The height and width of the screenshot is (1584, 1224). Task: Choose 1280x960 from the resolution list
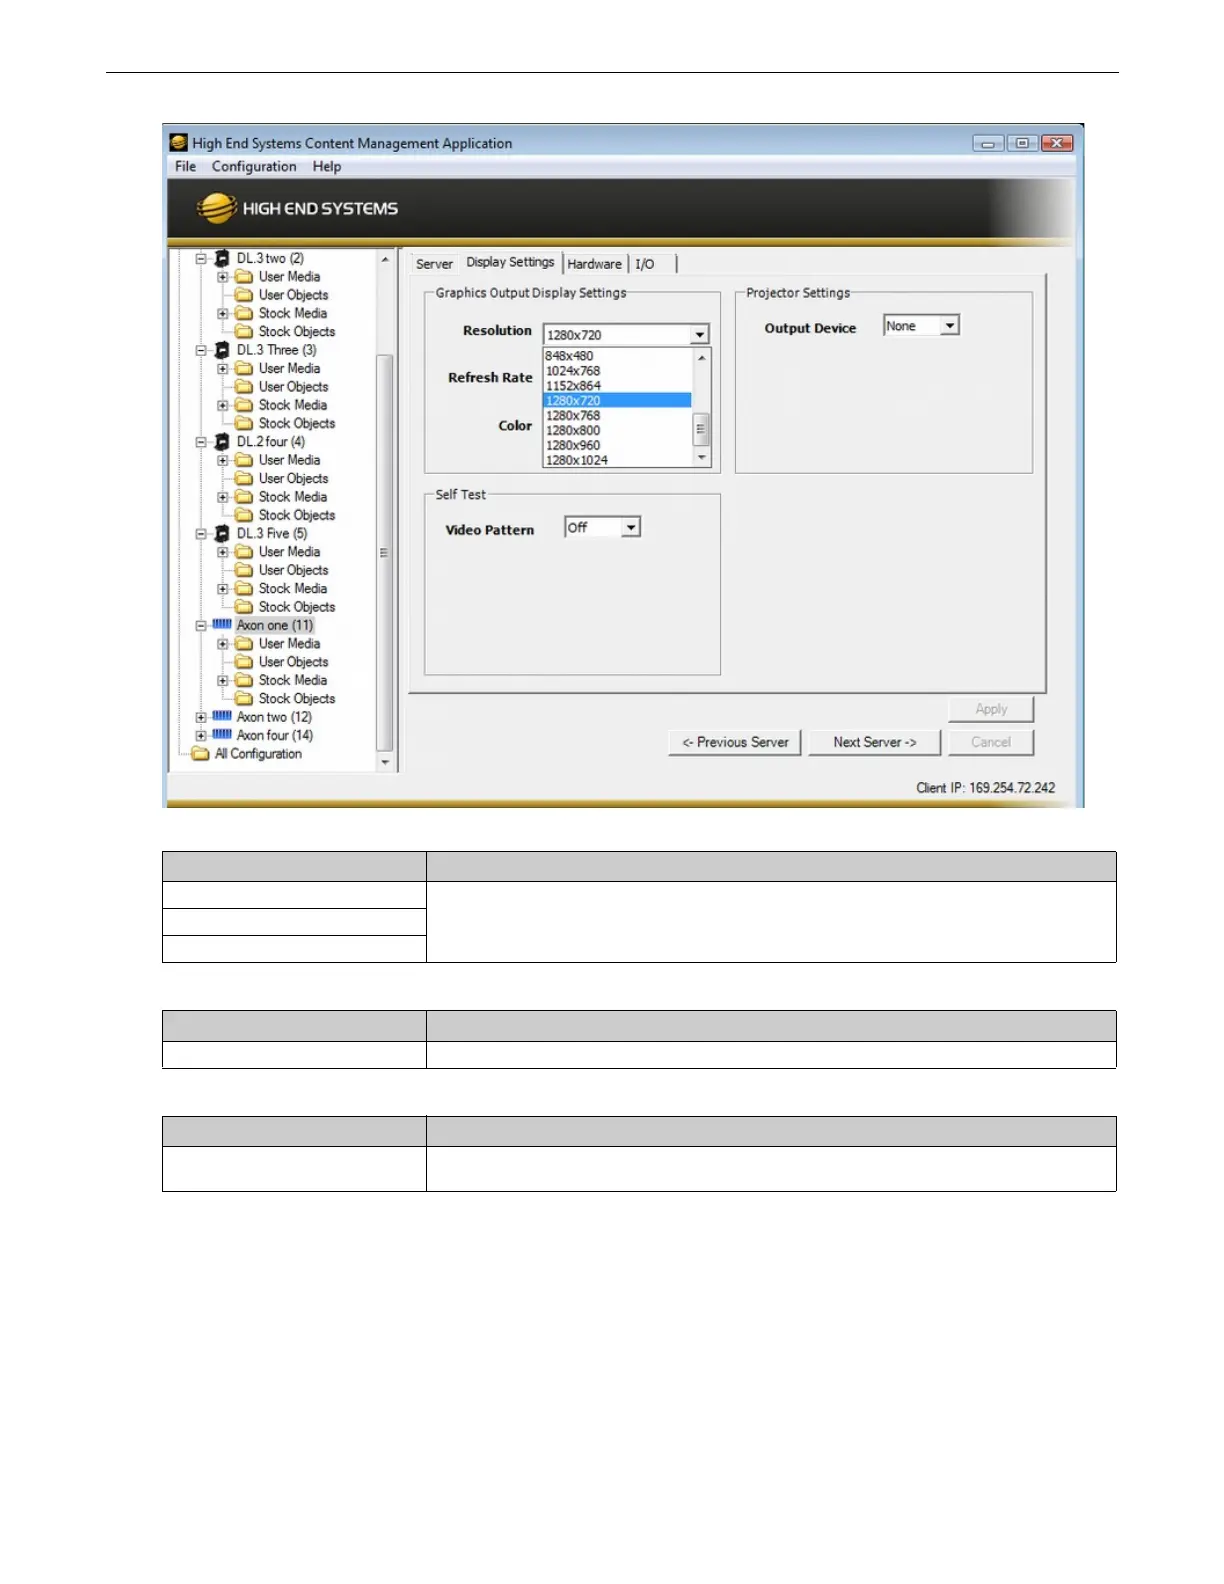pos(617,446)
